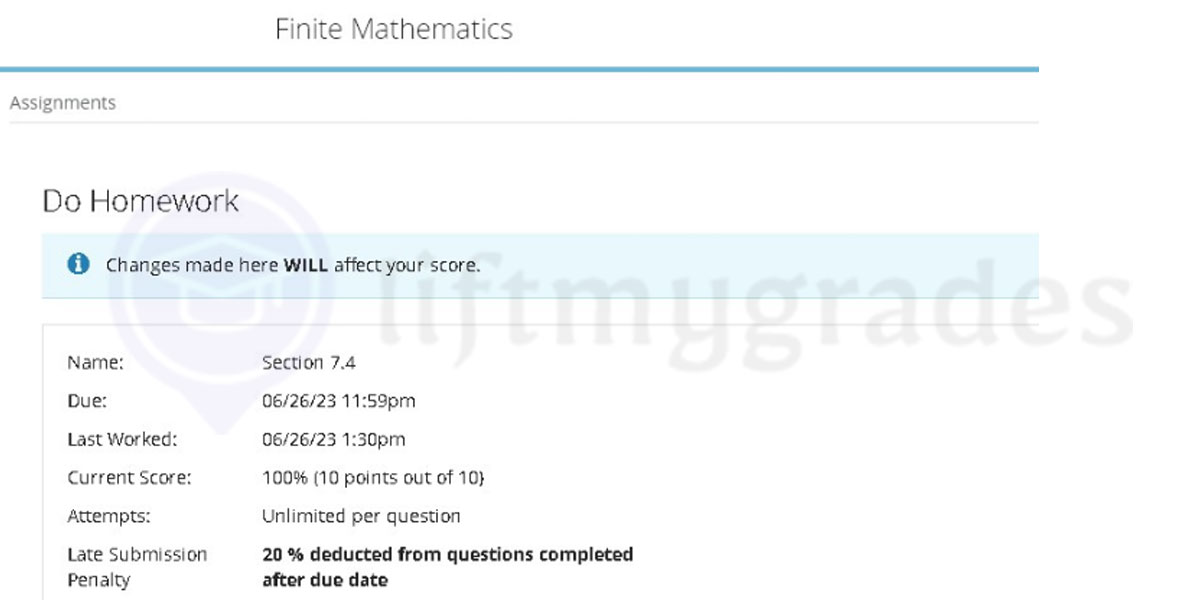Click the Late Submission Penalty label
The image size is (1200, 600).
(137, 566)
